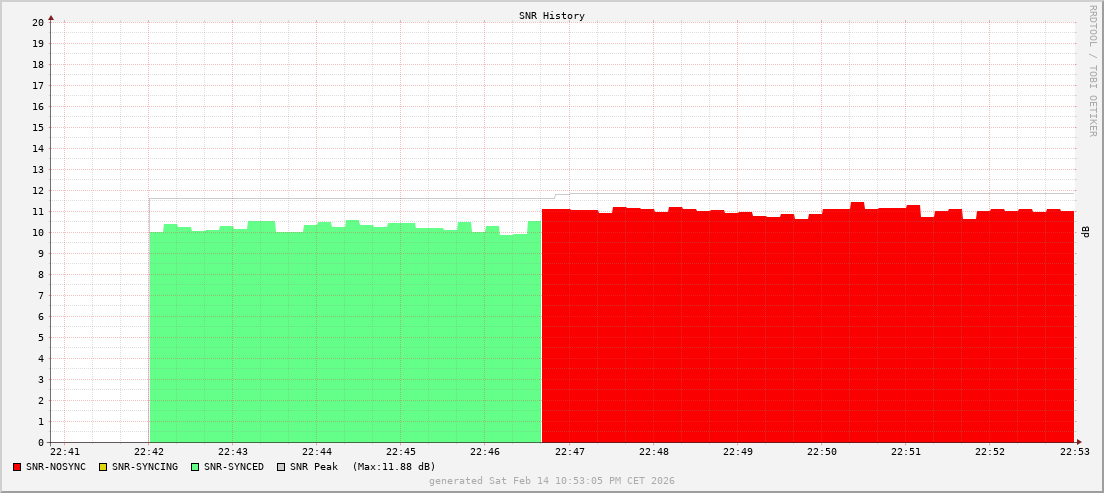Click the 12 value on the y-axis
This screenshot has width=1104, height=493.
pos(38,190)
